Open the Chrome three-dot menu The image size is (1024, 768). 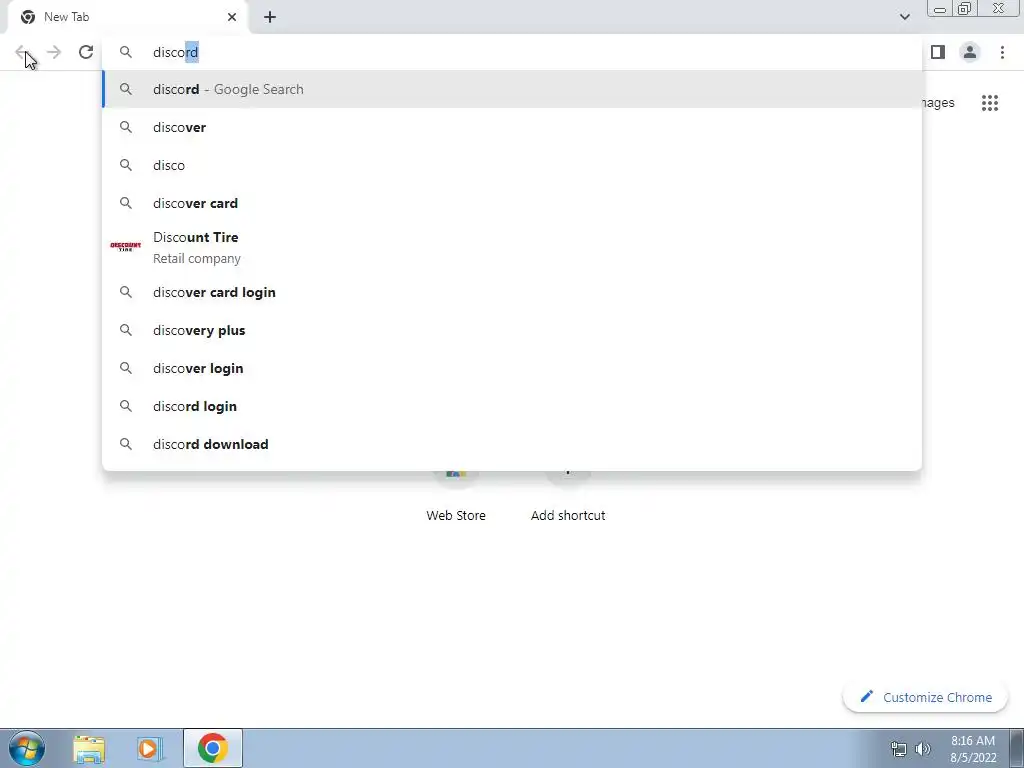coord(1002,52)
